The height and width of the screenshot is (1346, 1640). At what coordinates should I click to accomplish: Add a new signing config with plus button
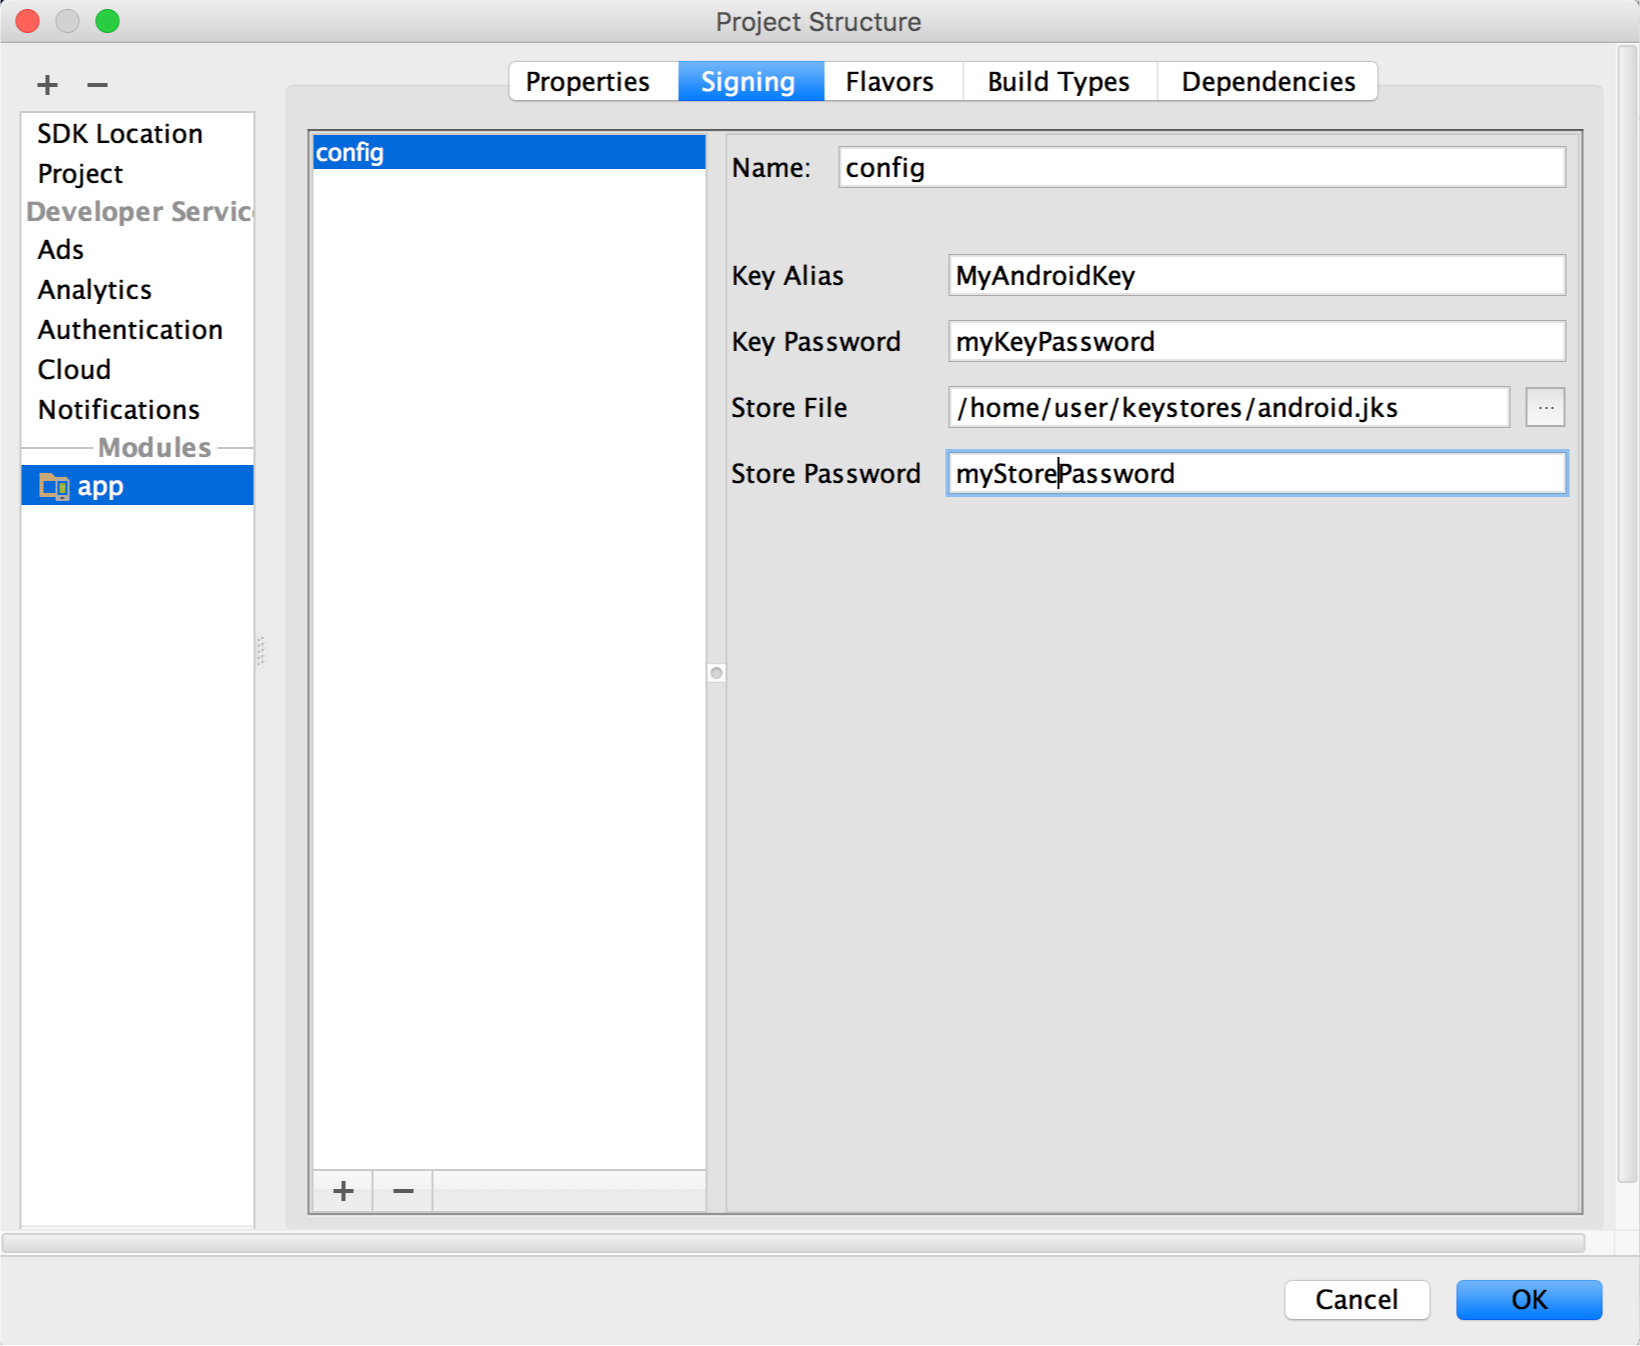[x=343, y=1191]
